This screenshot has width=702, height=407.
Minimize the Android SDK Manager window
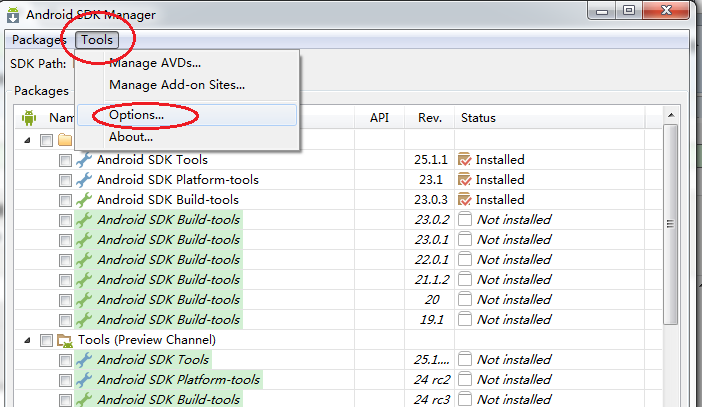[x=602, y=11]
